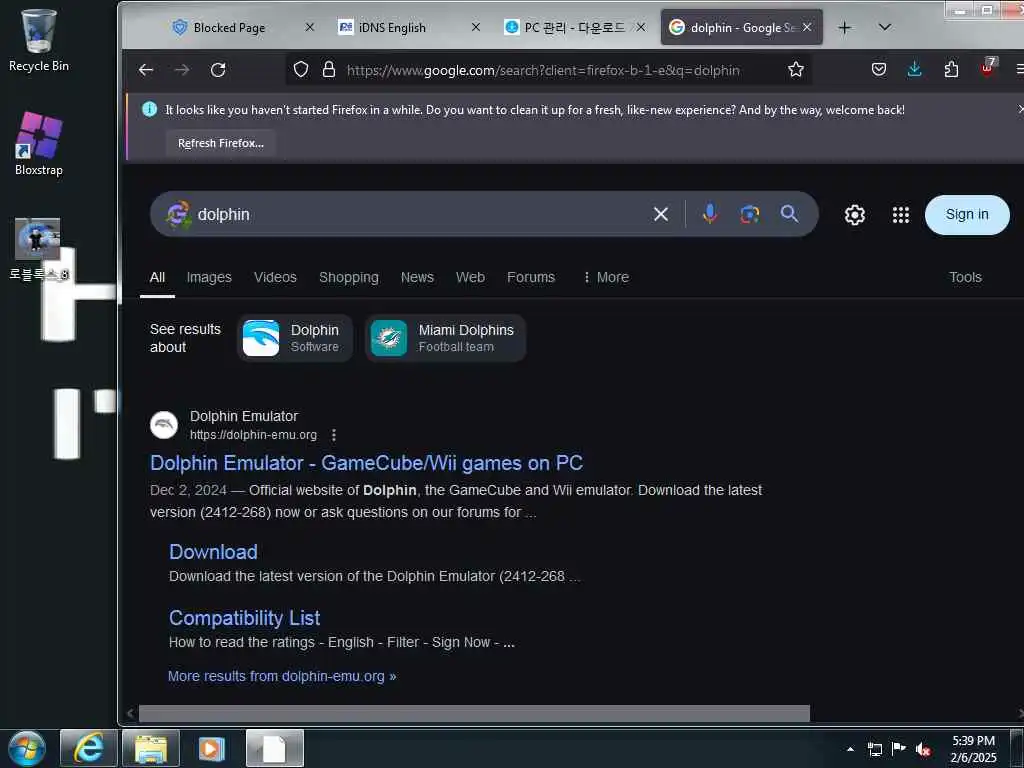1024x768 pixels.
Task: Bookmark this page with the star
Action: pyautogui.click(x=795, y=70)
